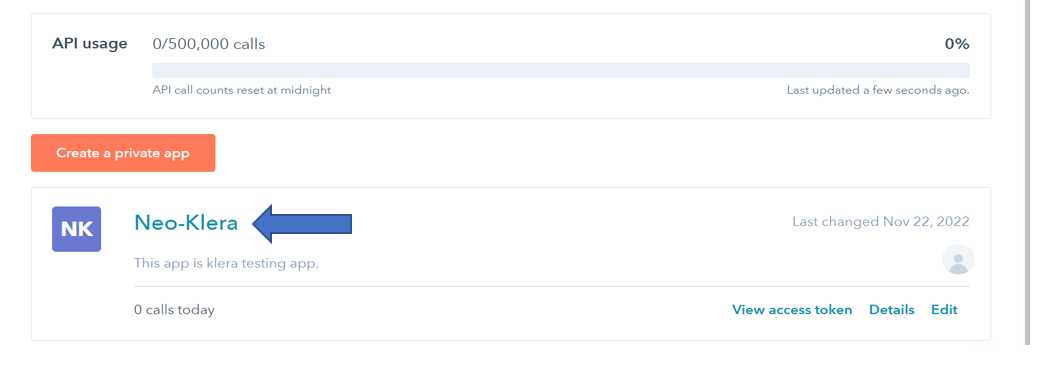The width and height of the screenshot is (1042, 377).
Task: Click the vertical scrollbar on right edge
Action: [1027, 173]
